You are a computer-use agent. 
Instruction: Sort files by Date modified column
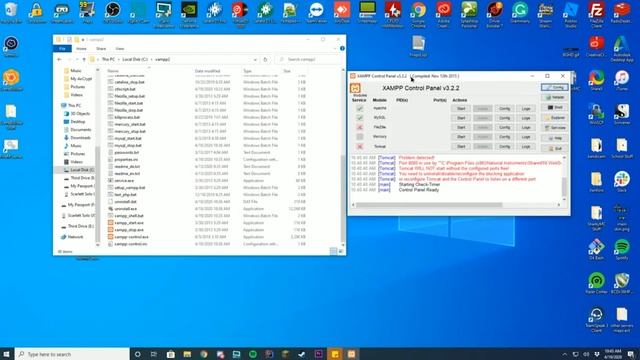(207, 71)
